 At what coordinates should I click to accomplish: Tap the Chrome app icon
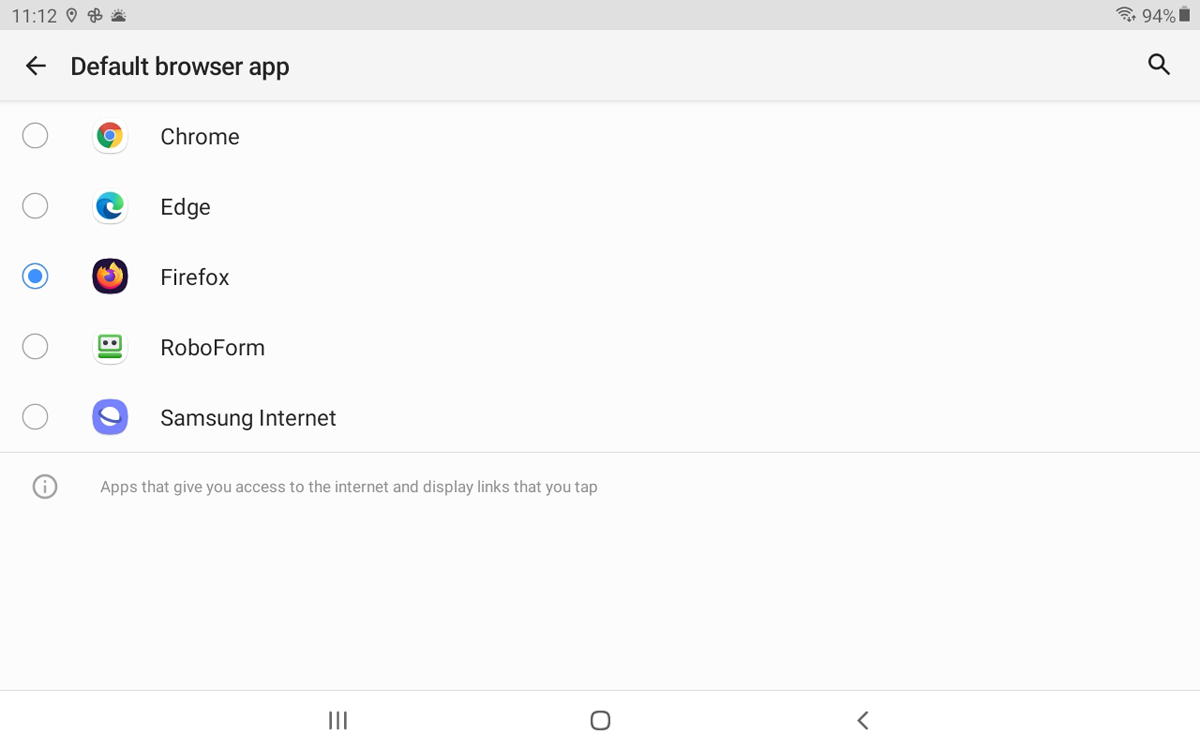pos(110,136)
